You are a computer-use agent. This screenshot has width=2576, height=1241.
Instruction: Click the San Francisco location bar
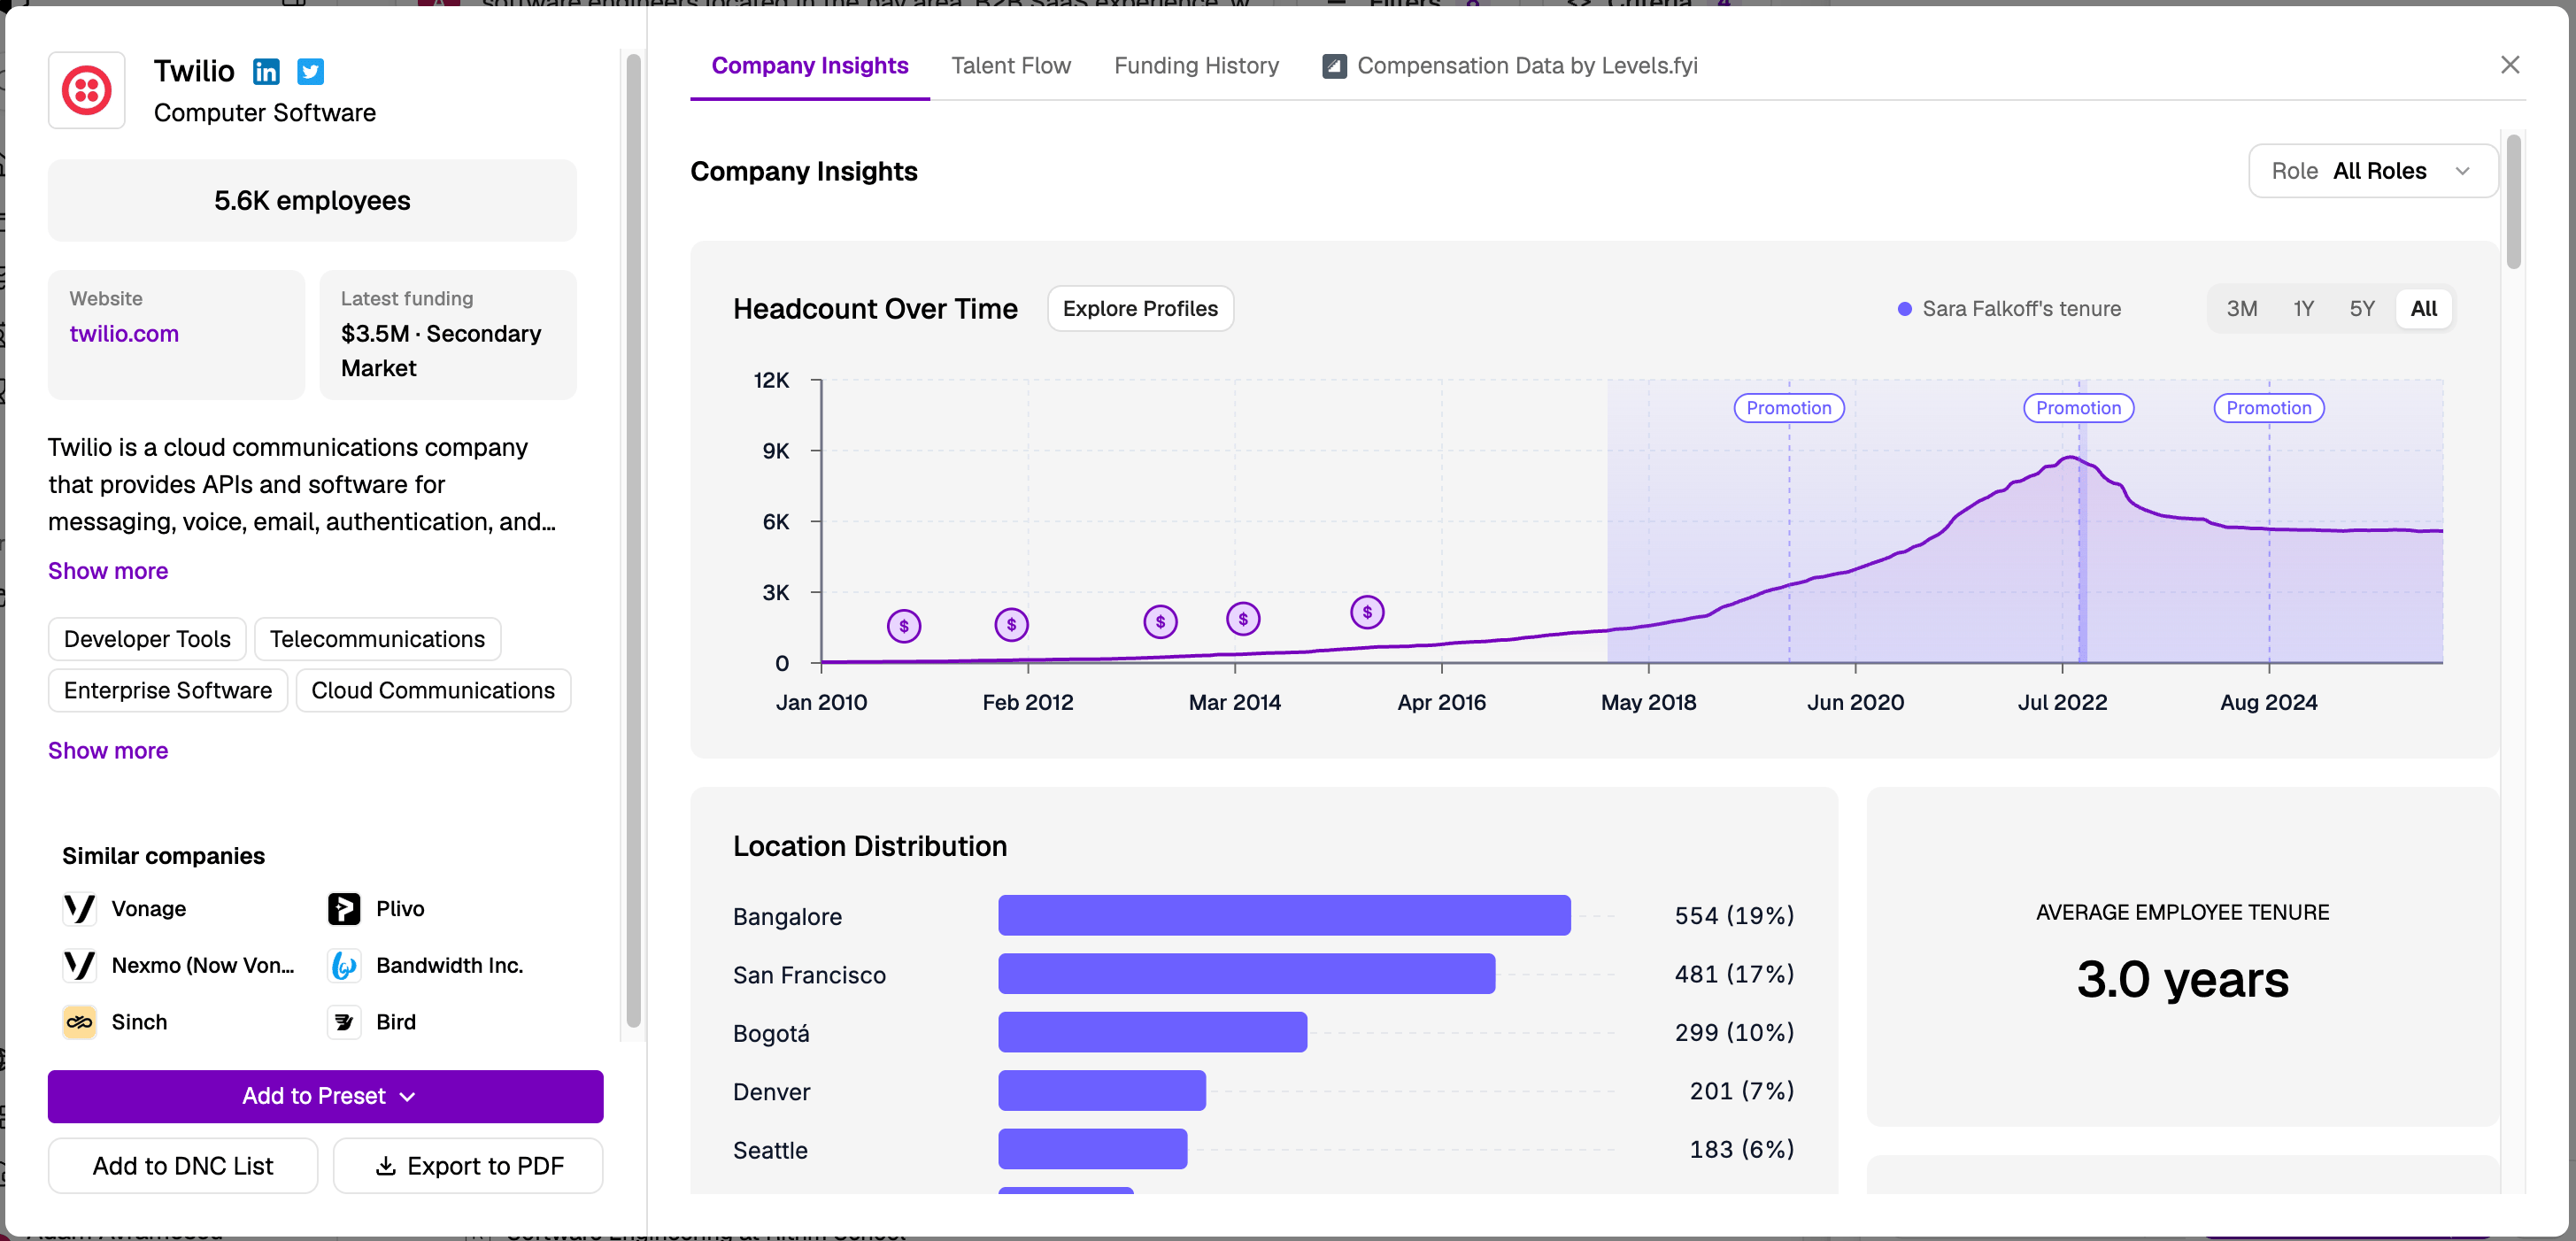click(1246, 974)
